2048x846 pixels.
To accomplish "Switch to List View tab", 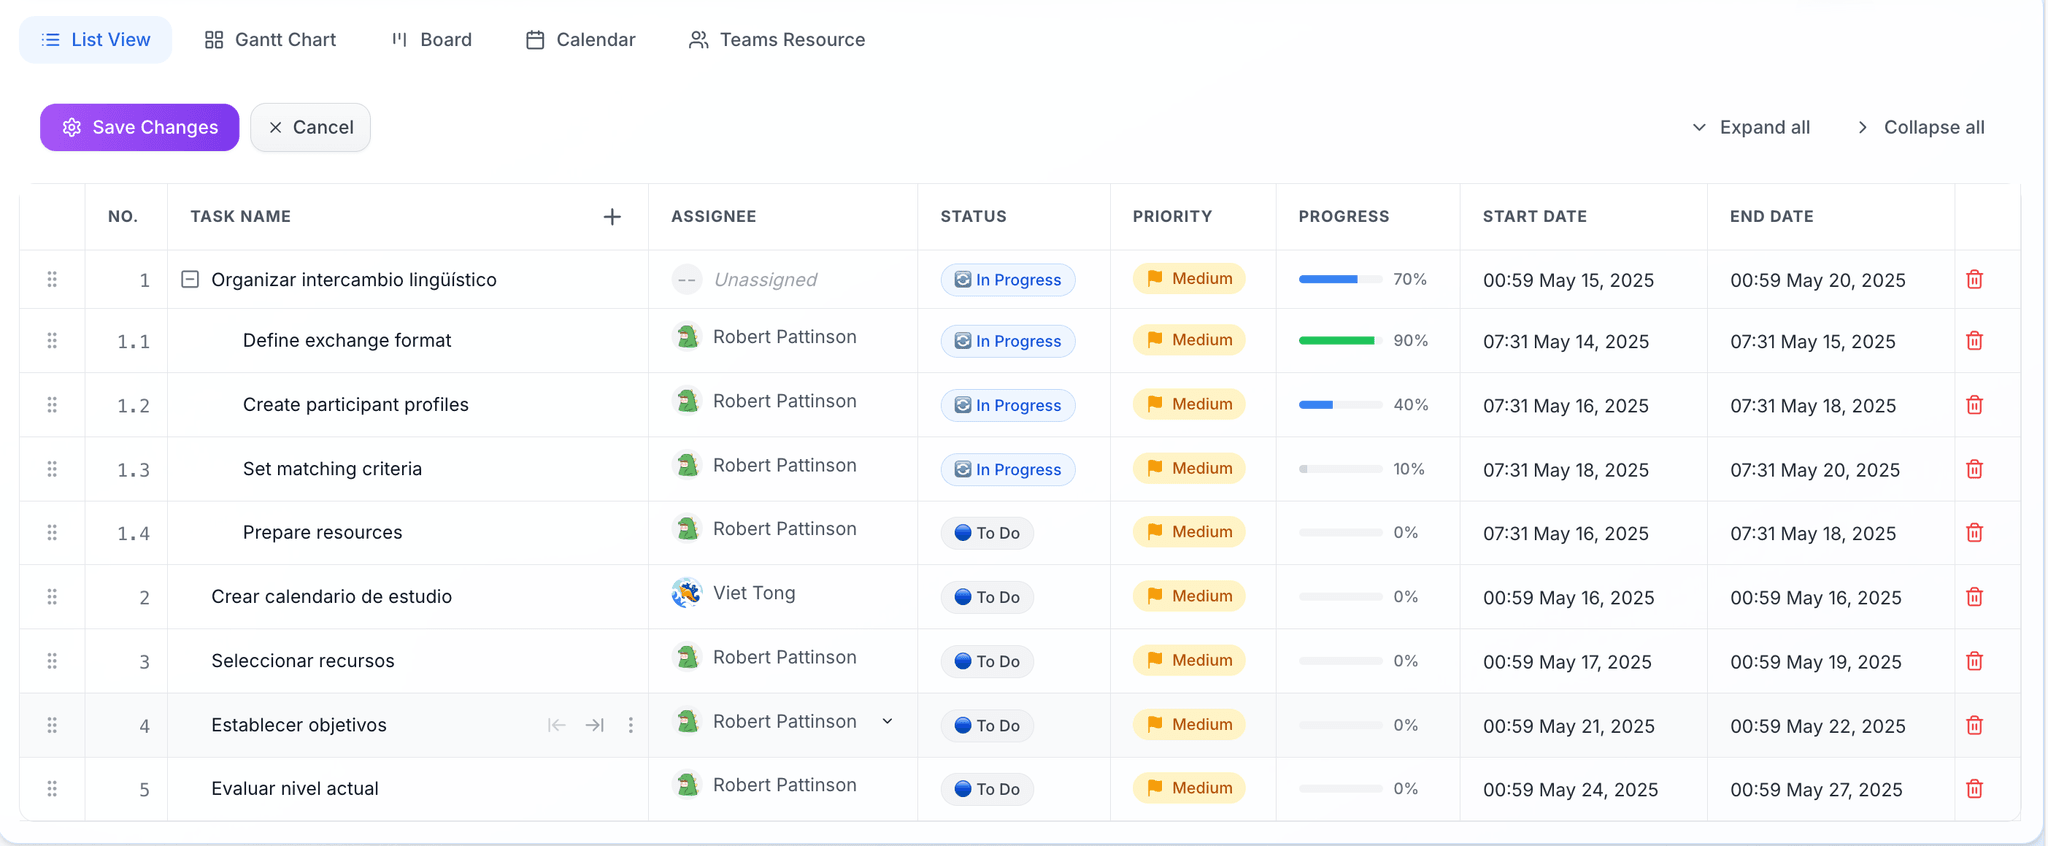I will tap(96, 40).
